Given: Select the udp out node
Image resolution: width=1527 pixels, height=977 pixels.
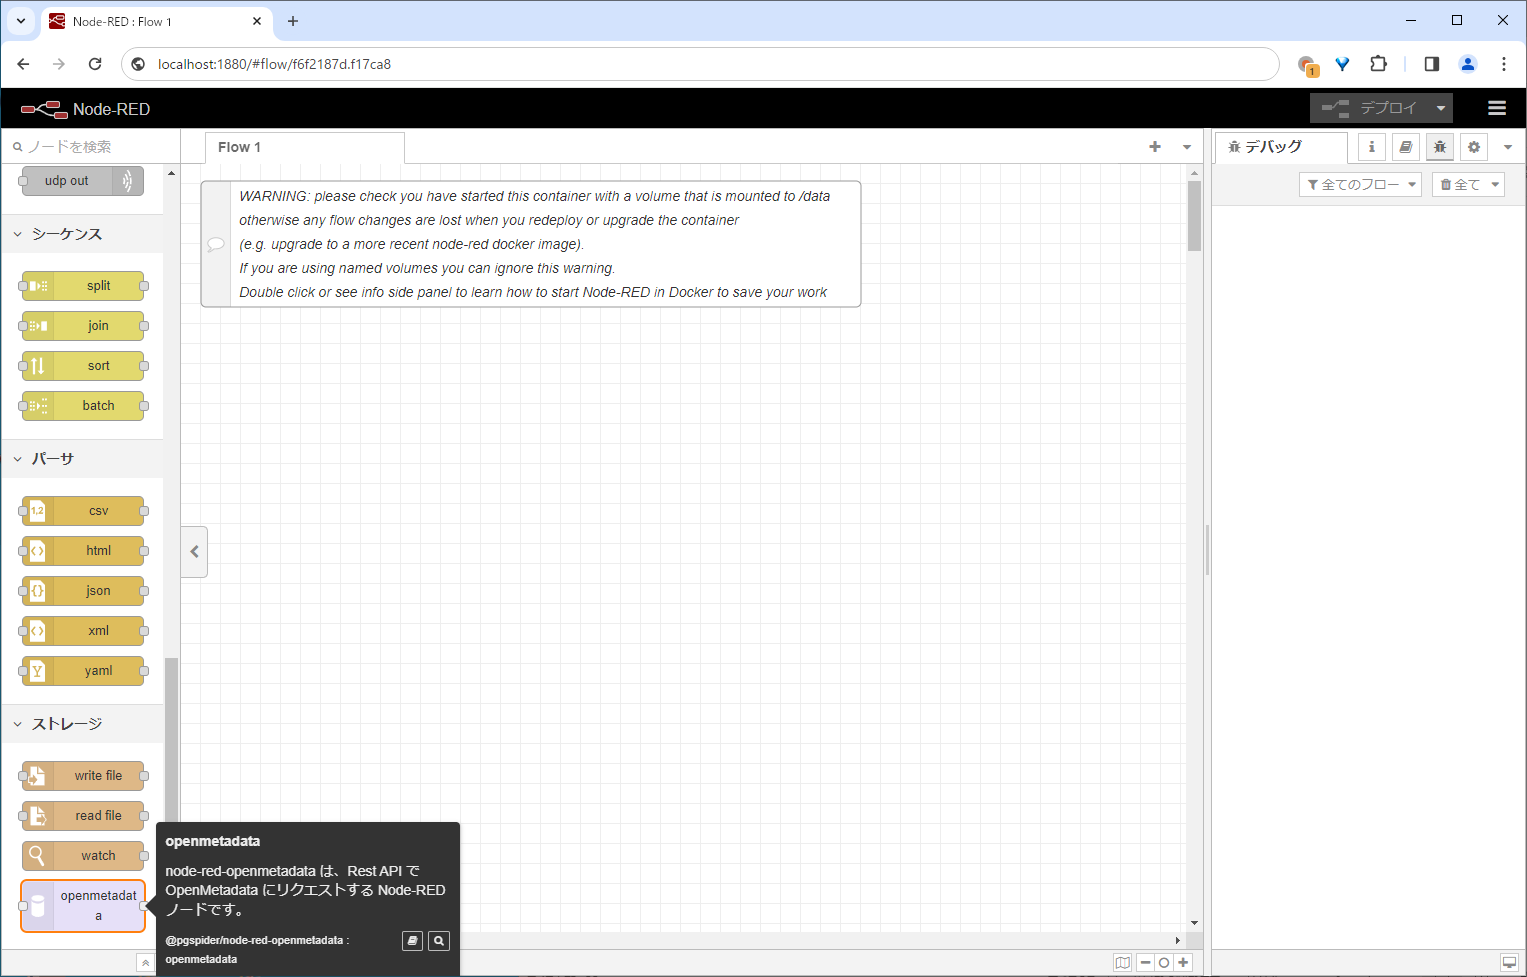Looking at the screenshot, I should [x=83, y=181].
